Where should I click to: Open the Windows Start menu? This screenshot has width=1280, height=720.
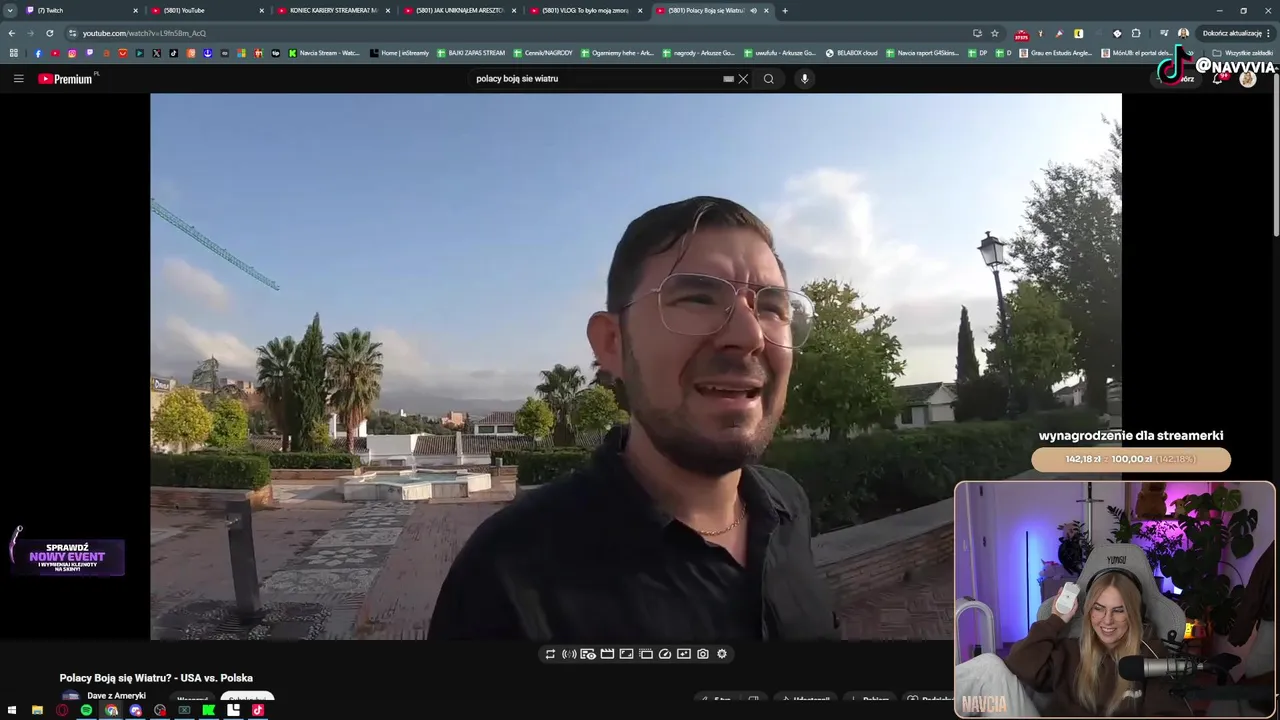point(12,710)
